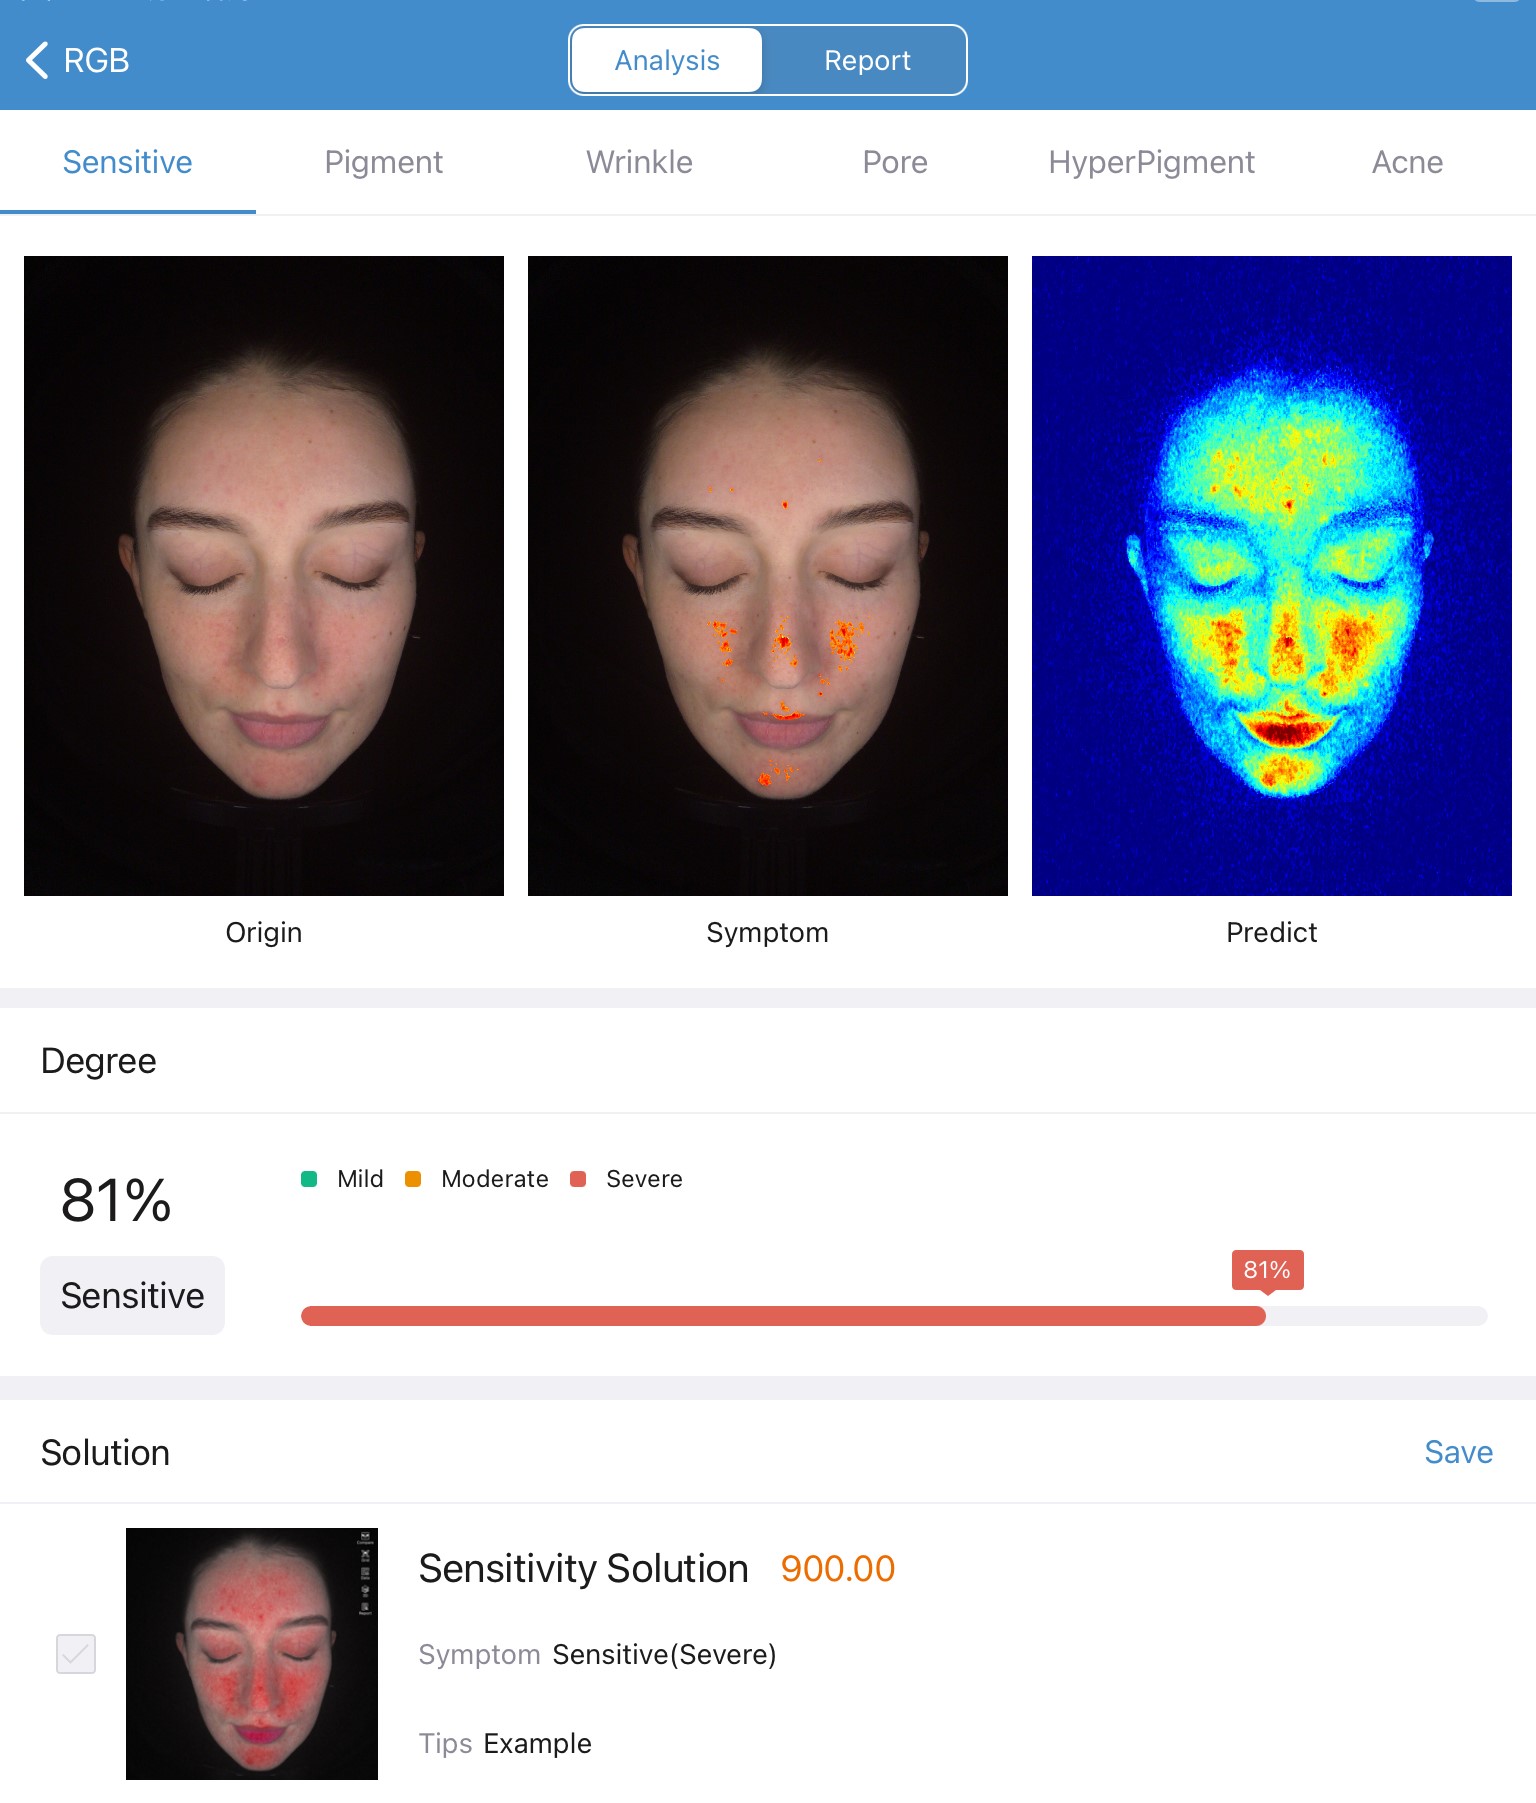1536x1803 pixels.
Task: Click the green Mild legend swatch
Action: pyautogui.click(x=309, y=1179)
